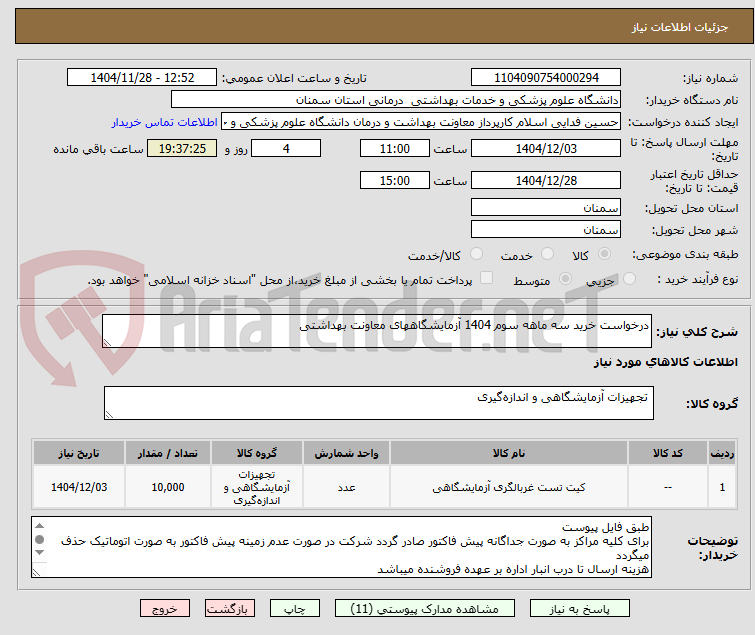
Task: Click the 'چاپ' print button
Action: pos(295,609)
